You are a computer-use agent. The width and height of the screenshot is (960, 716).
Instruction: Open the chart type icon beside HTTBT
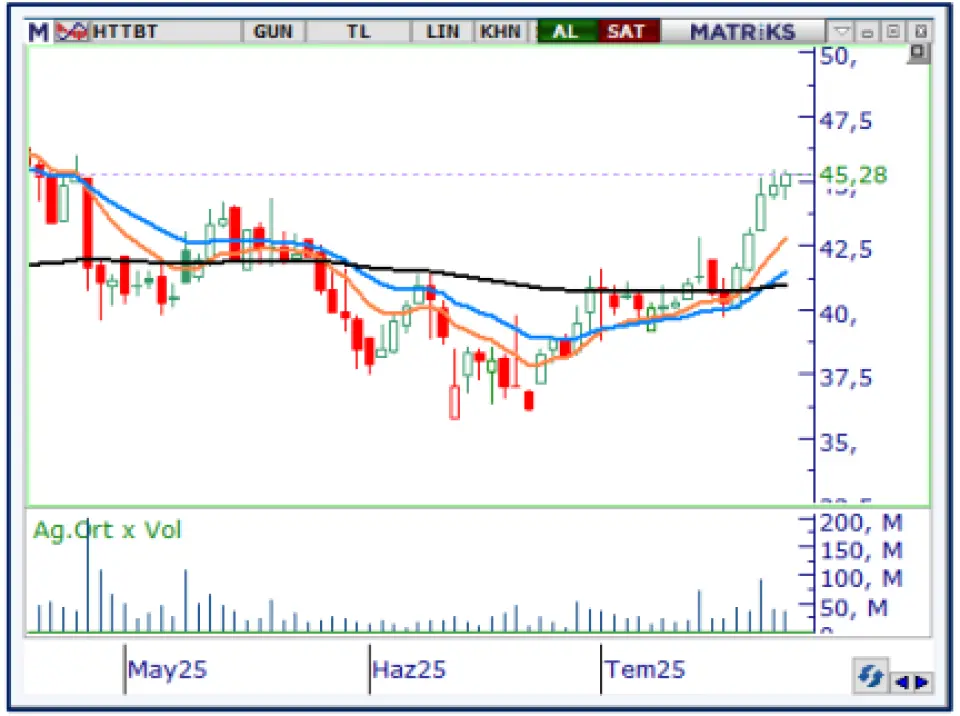pos(72,31)
